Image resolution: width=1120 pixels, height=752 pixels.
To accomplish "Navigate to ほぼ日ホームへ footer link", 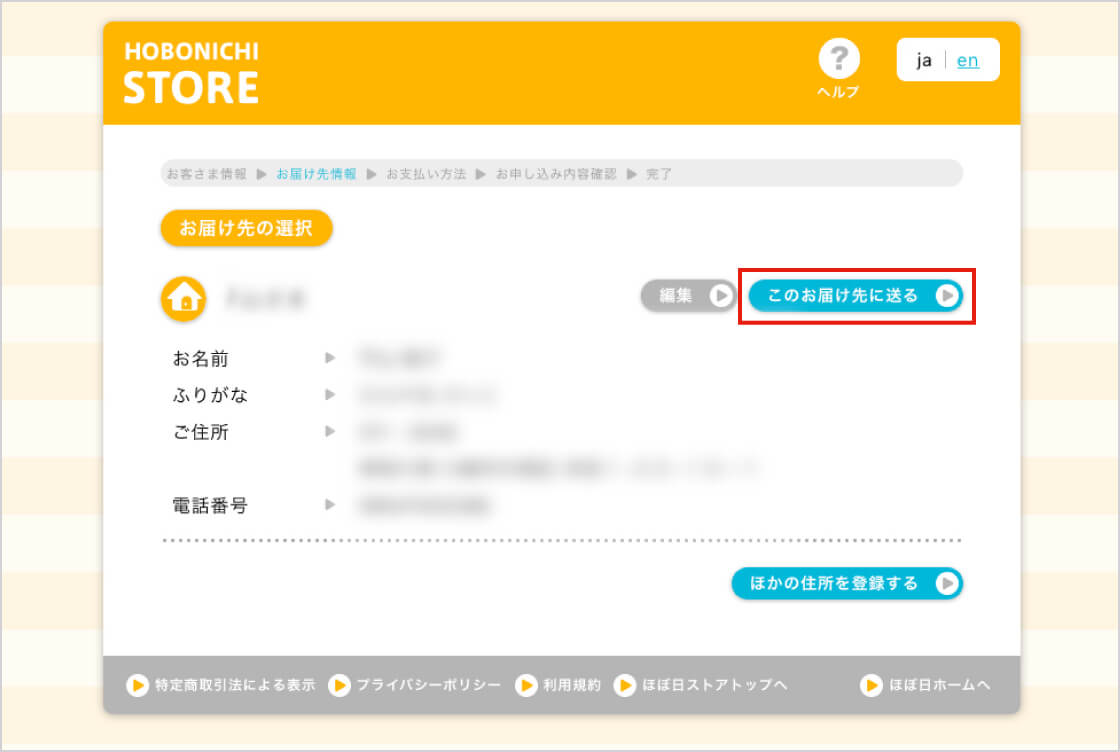I will click(926, 685).
